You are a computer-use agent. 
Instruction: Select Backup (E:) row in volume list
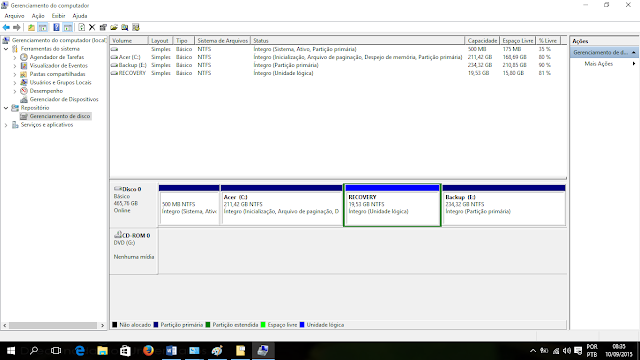click(338, 65)
